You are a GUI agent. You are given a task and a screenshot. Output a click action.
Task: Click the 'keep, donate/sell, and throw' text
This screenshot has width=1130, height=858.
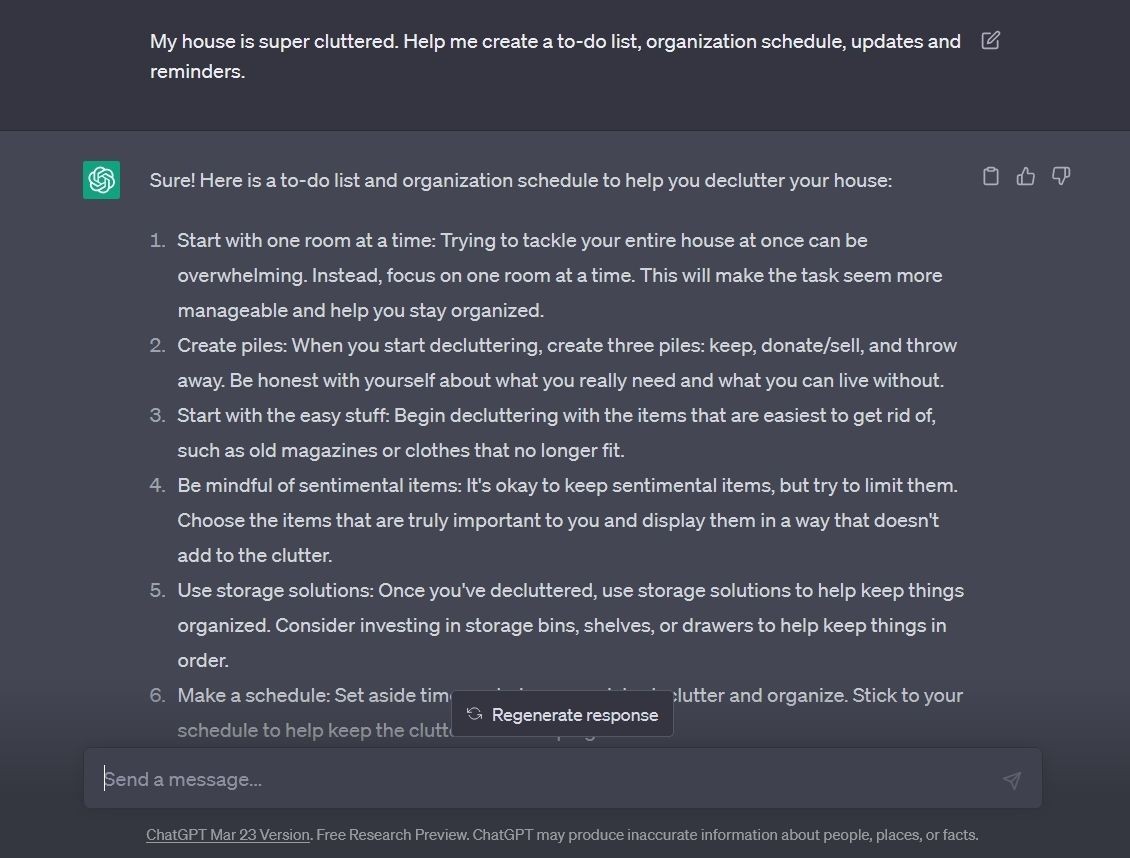tap(832, 345)
